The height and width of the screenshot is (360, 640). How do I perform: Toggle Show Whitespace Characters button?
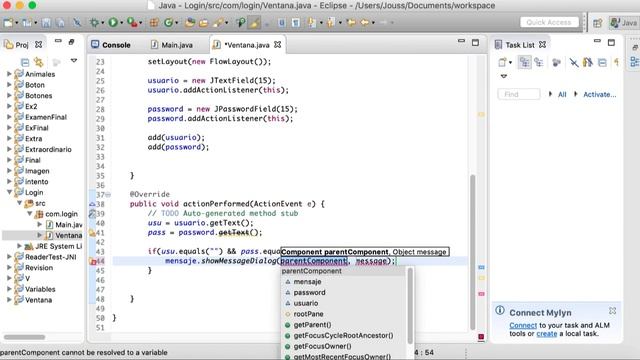click(x=296, y=23)
